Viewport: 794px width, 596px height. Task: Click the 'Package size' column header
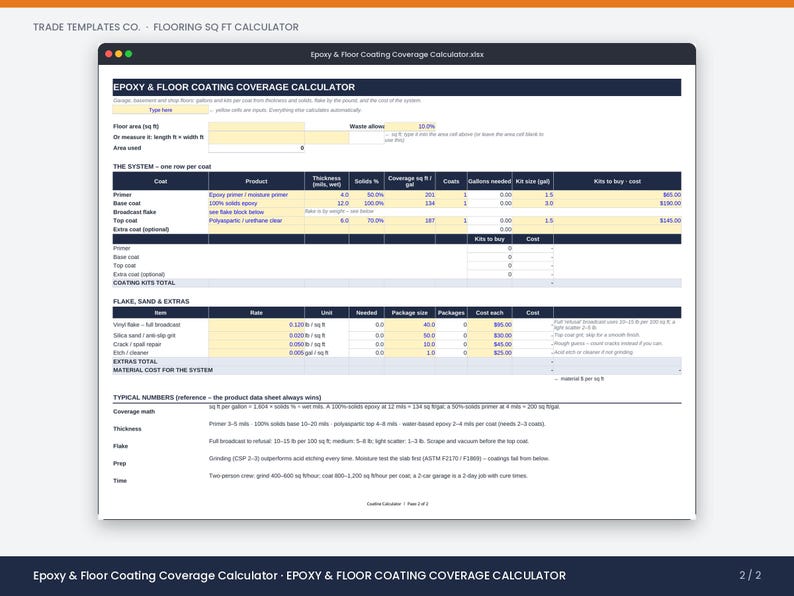(x=410, y=313)
